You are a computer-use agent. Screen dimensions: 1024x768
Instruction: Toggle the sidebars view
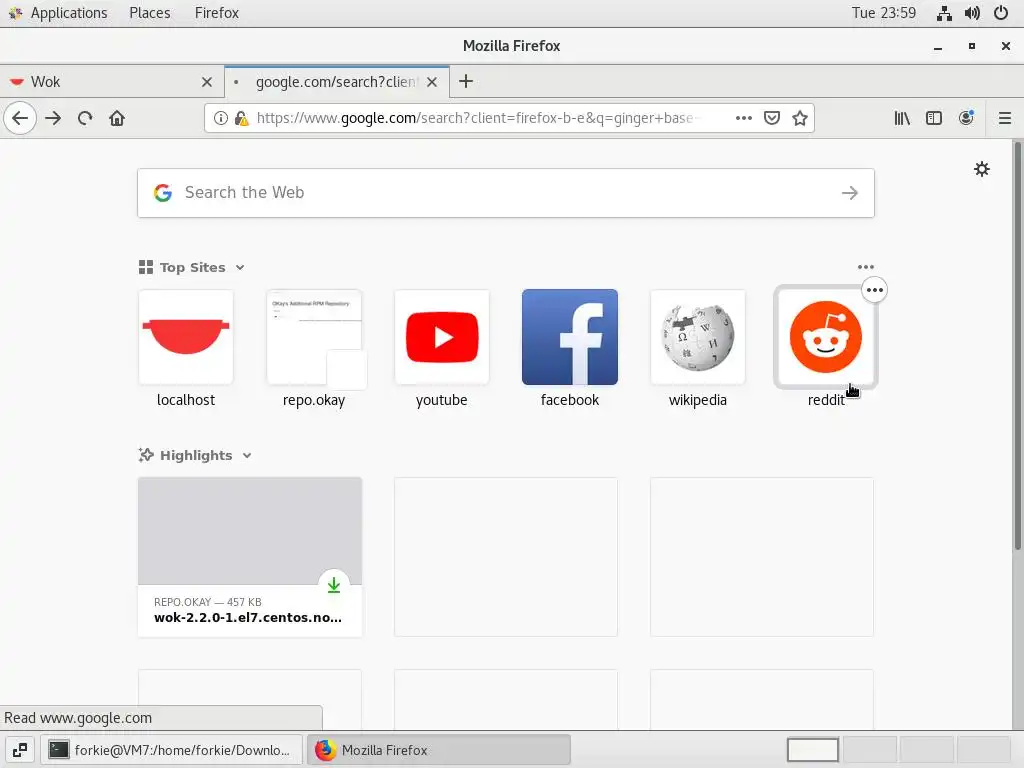[934, 118]
